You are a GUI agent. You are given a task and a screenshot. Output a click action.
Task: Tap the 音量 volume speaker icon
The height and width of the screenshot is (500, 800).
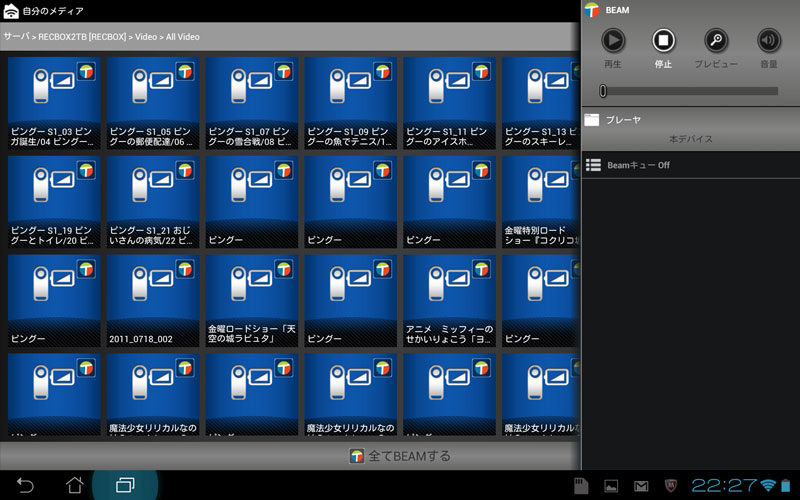(768, 41)
